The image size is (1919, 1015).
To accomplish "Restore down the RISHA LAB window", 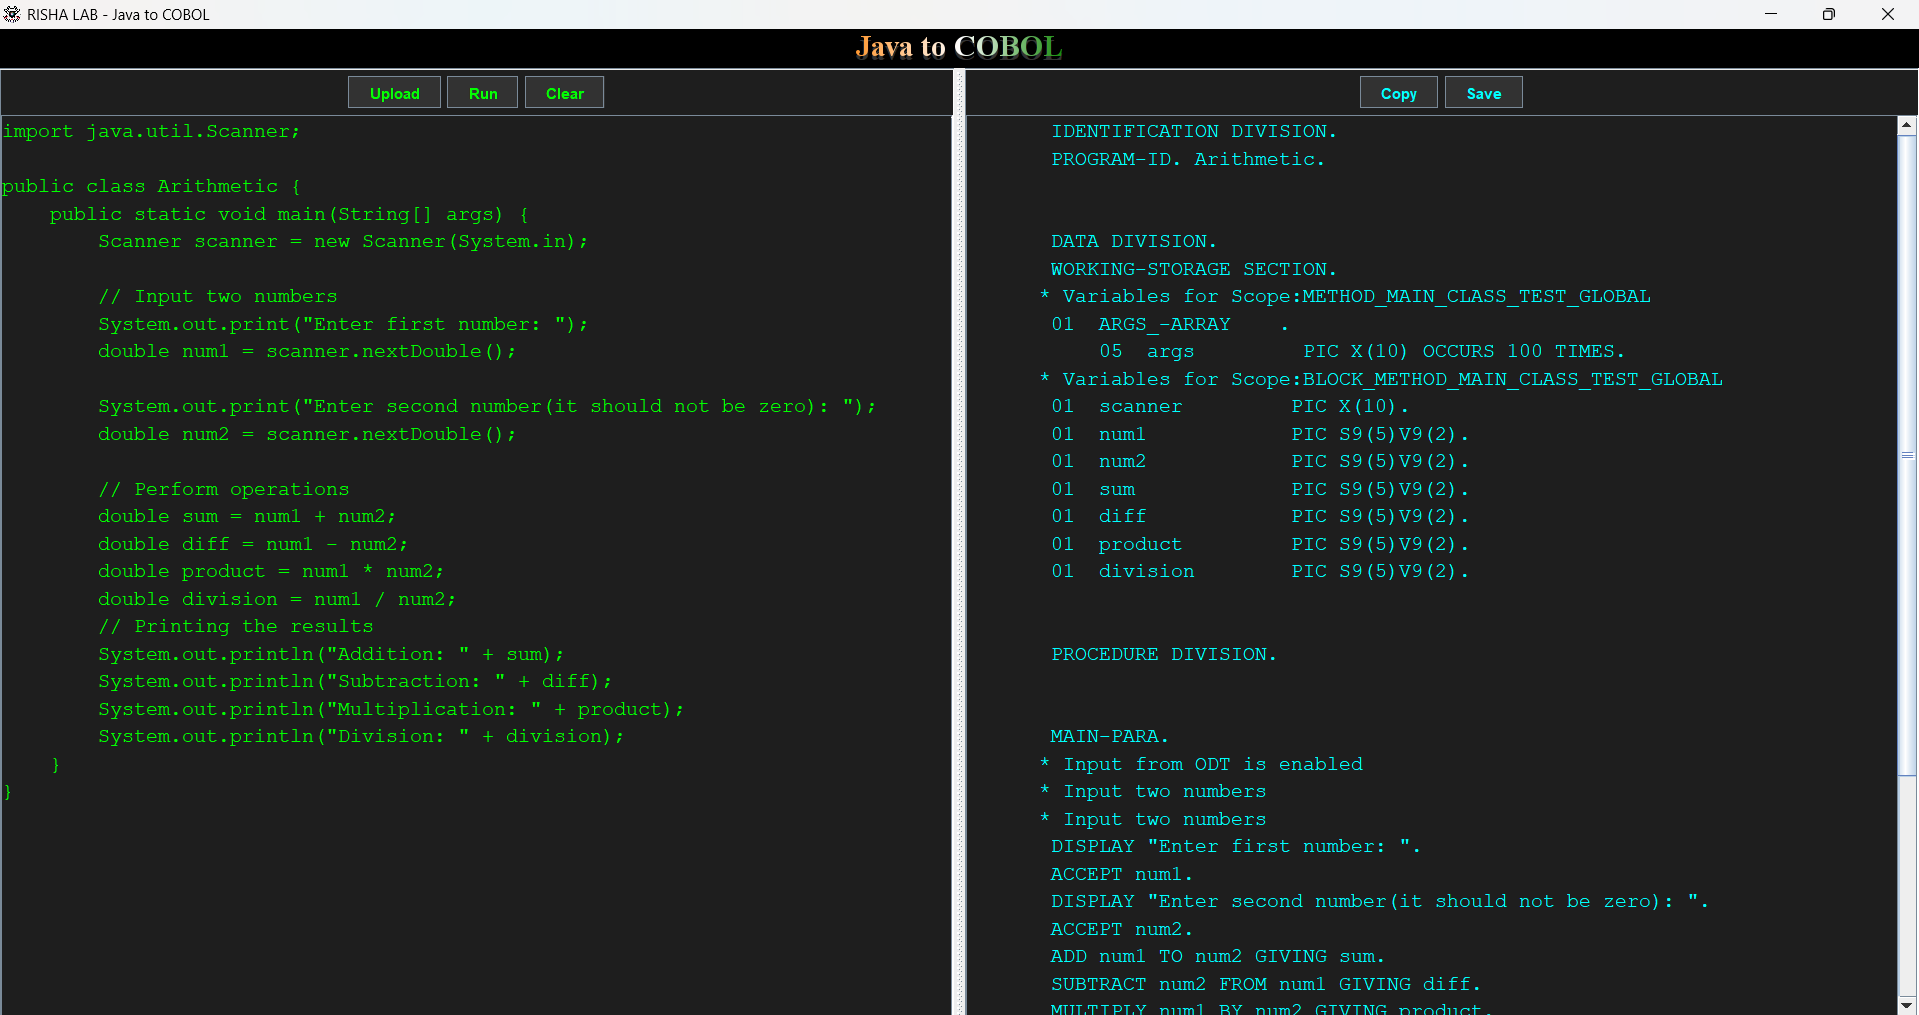I will pos(1829,14).
